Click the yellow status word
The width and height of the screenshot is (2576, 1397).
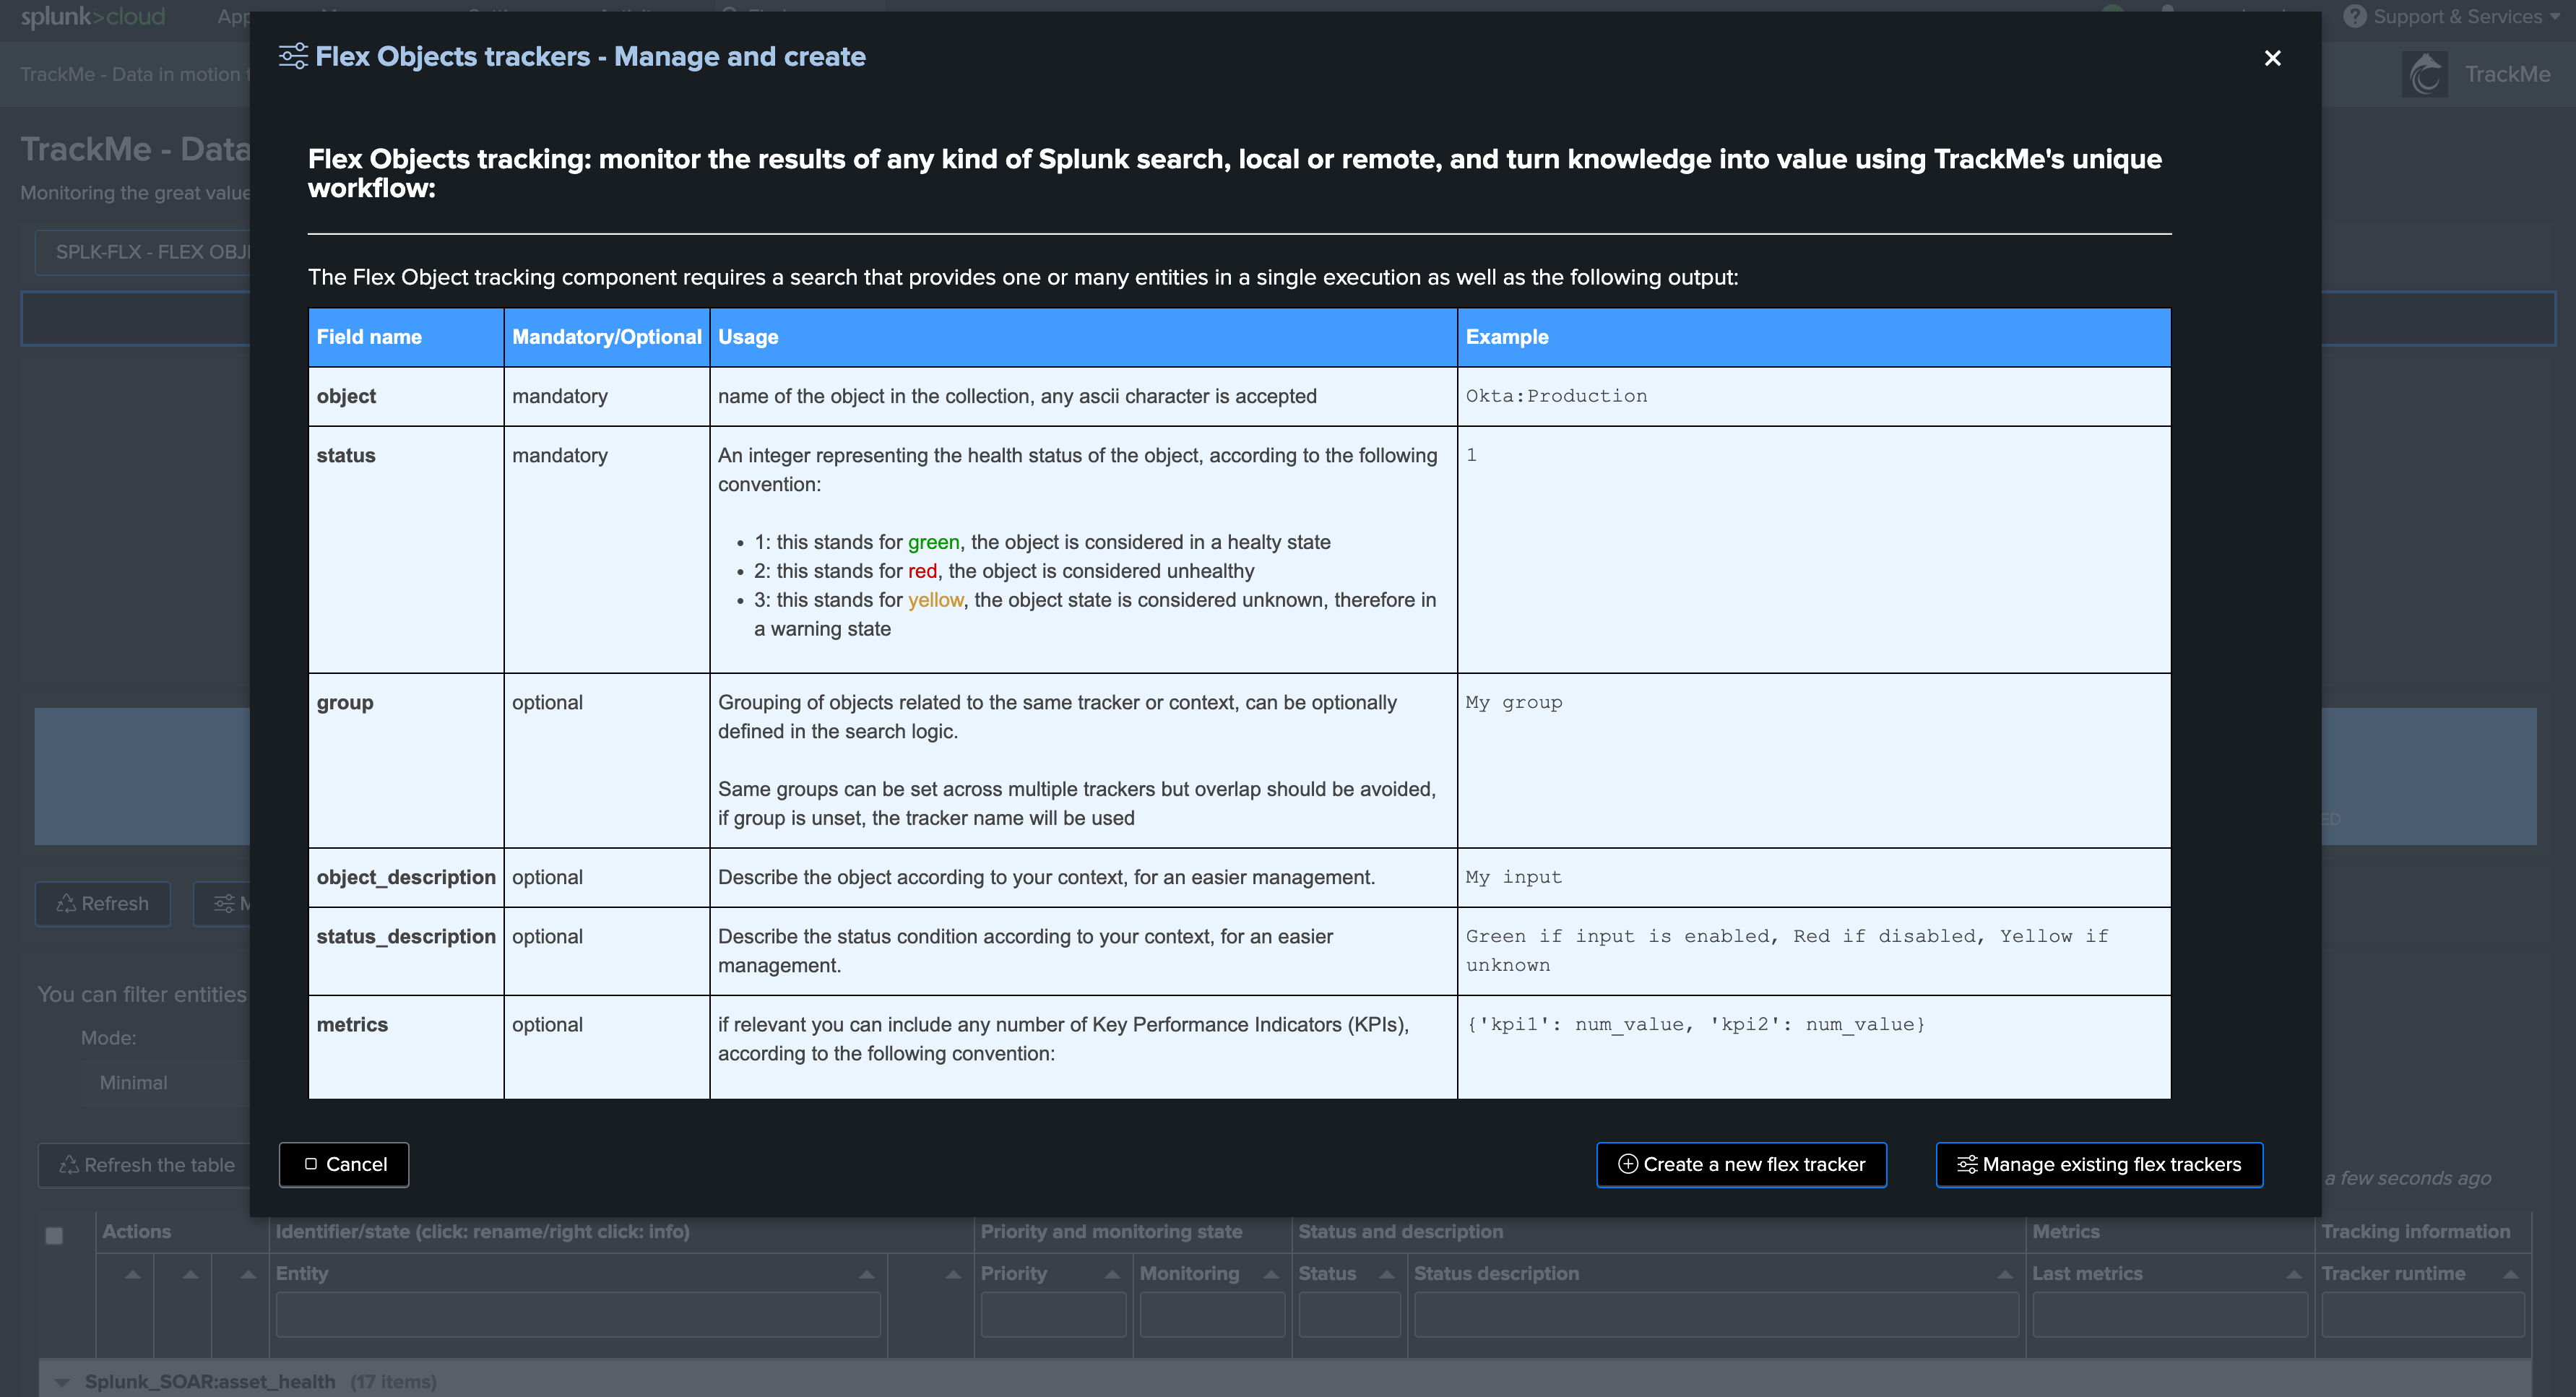pos(935,600)
